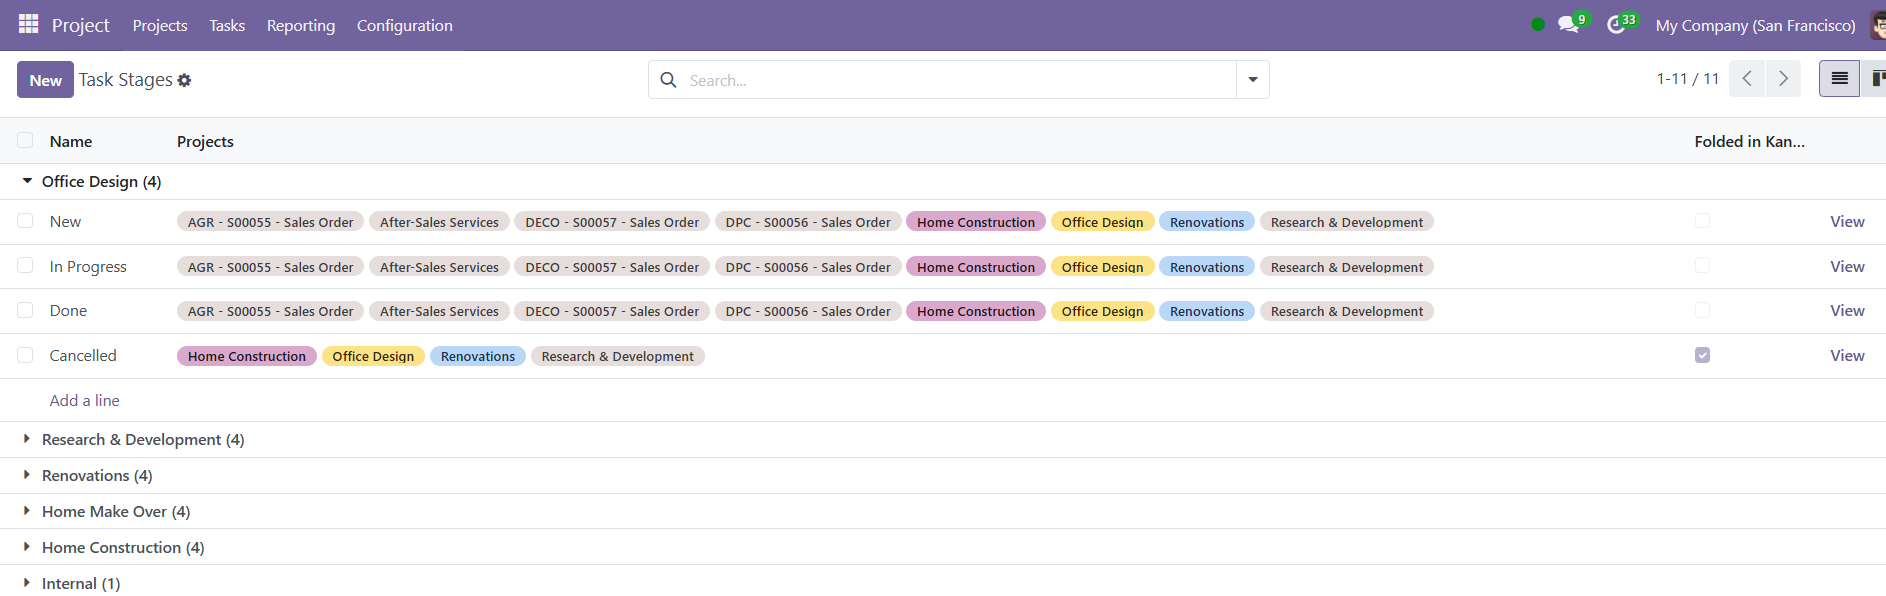
Task: Open the Tasks menu
Action: click(227, 25)
